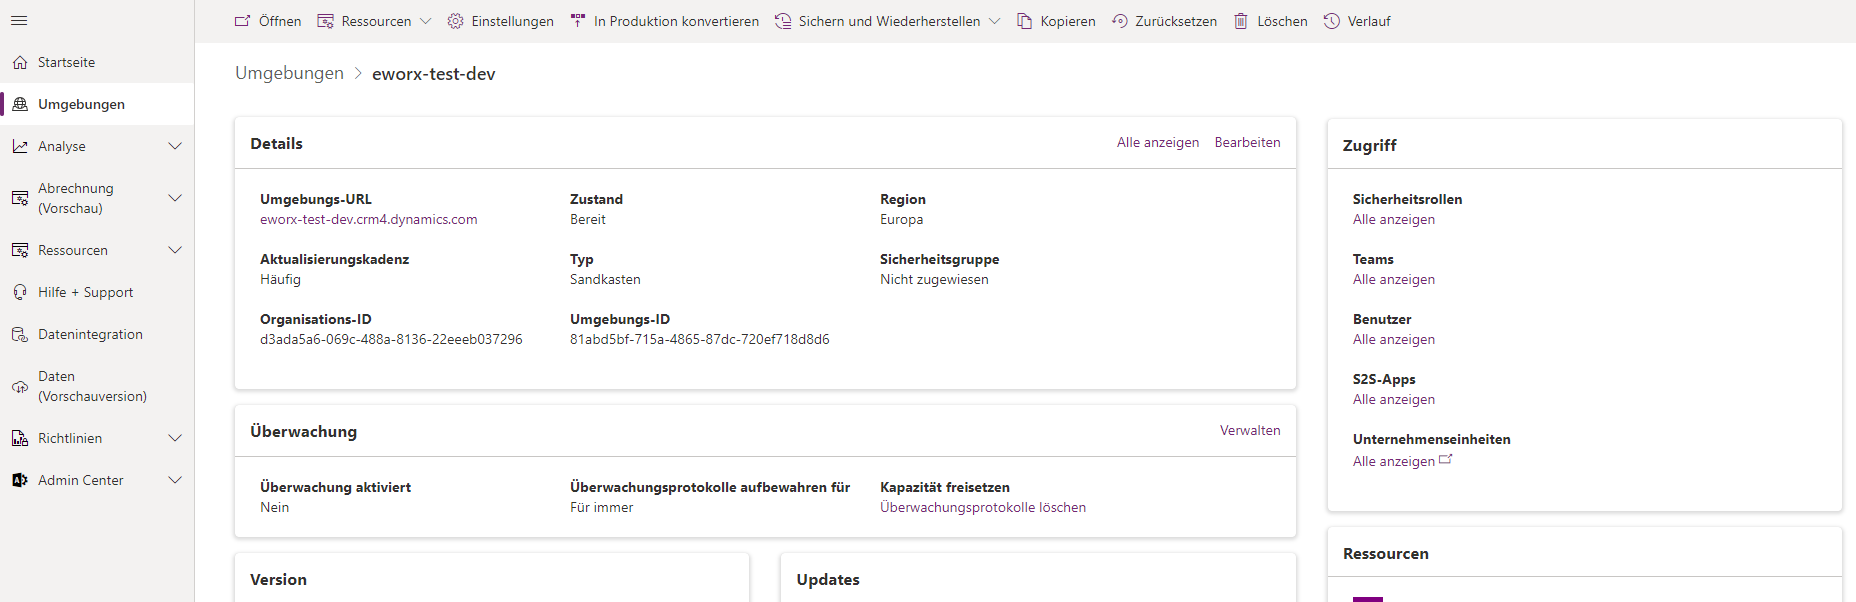This screenshot has width=1856, height=602.
Task: Click Kopieren in the command bar
Action: click(1056, 21)
